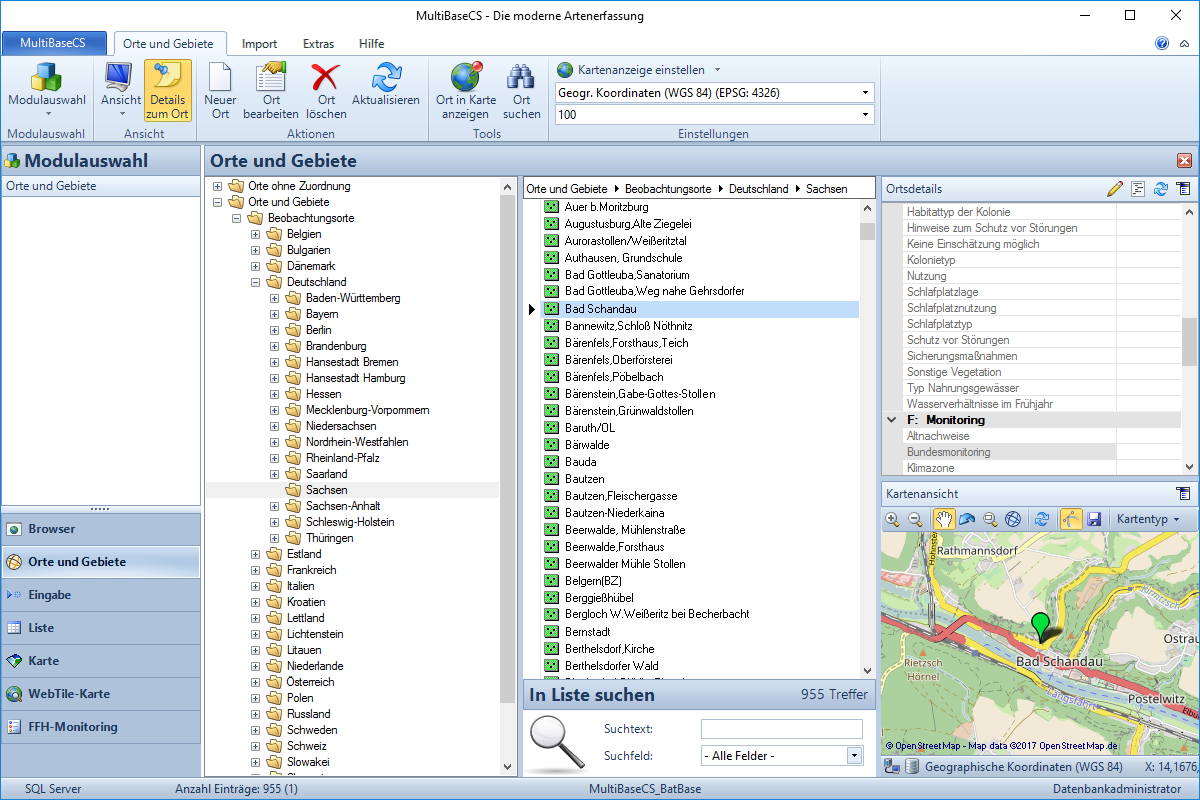1200x800 pixels.
Task: Open the Ansicht ribbon button
Action: [121, 91]
